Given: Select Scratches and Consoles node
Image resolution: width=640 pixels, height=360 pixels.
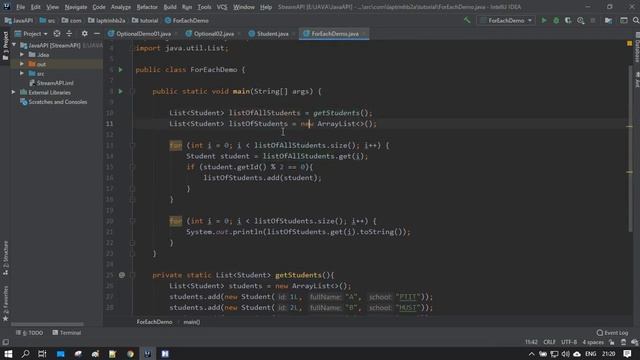Looking at the screenshot, I should (x=54, y=102).
